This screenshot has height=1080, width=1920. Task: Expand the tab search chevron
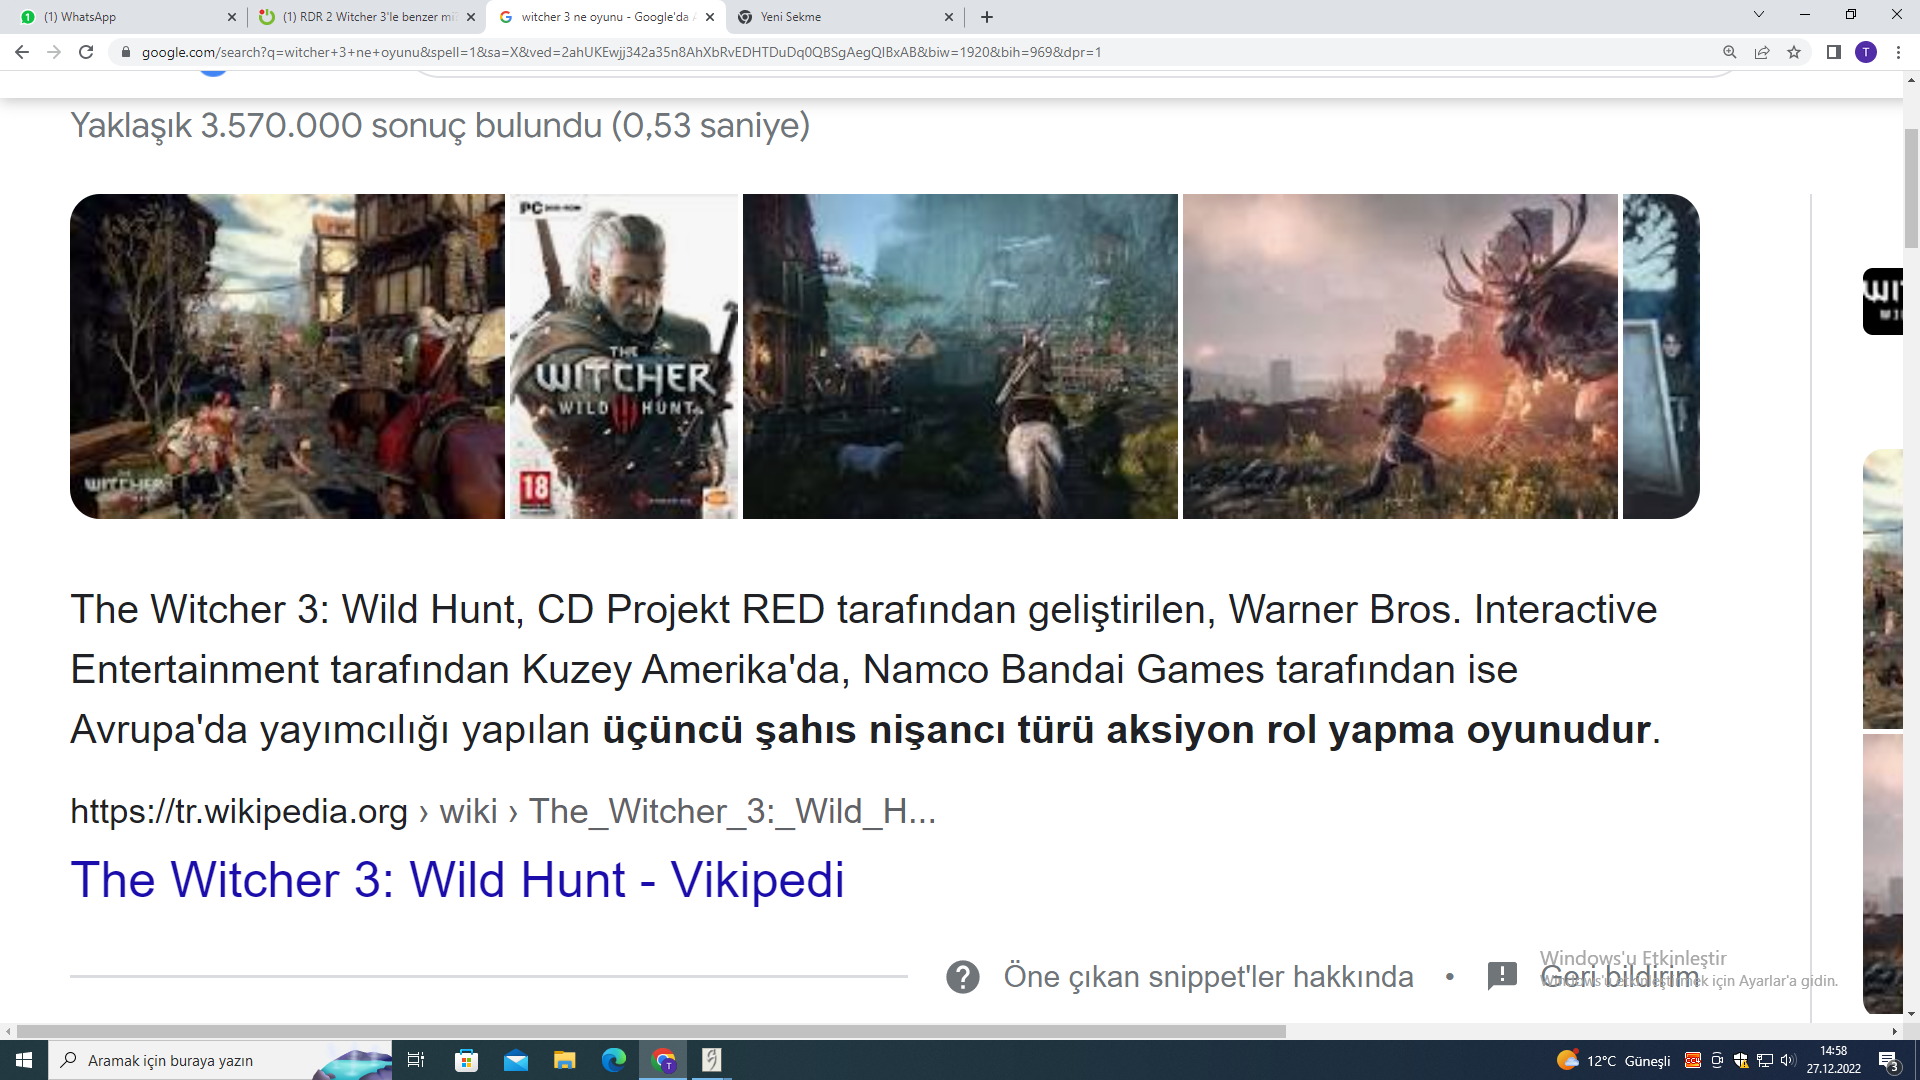pos(1758,15)
